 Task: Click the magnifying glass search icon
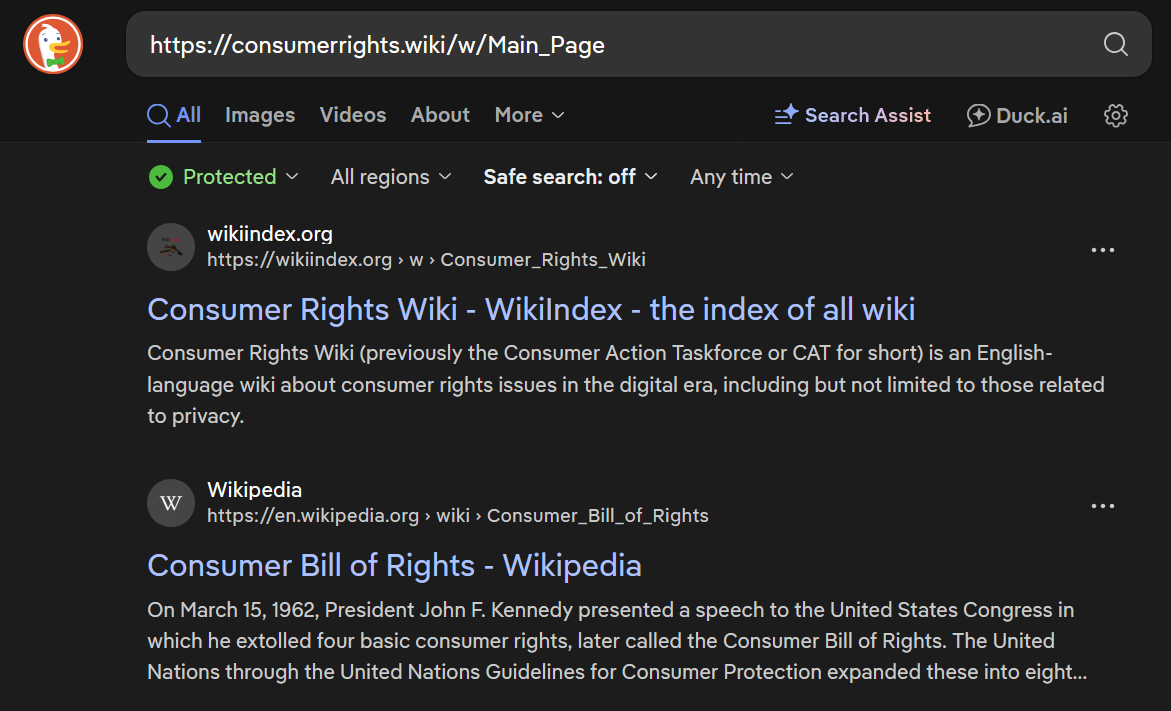[x=1115, y=44]
